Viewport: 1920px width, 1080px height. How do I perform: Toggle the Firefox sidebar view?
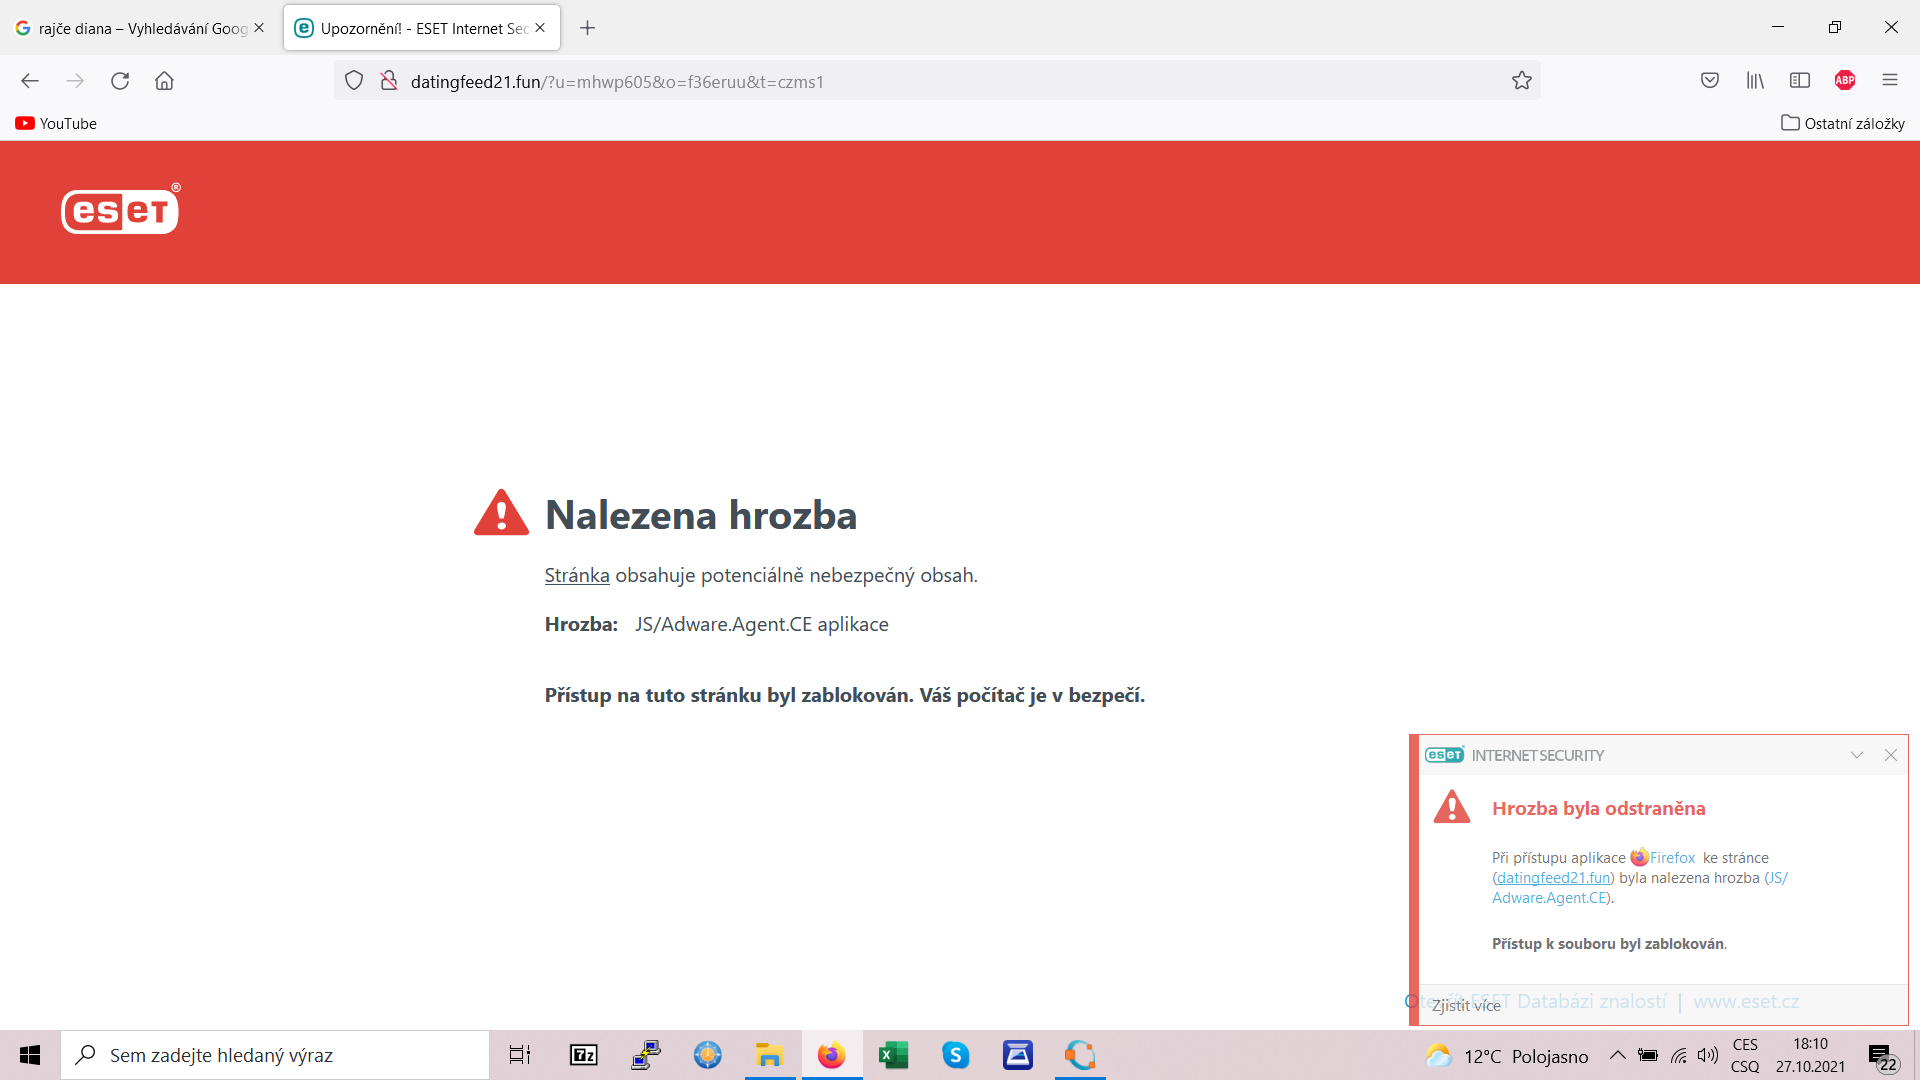1800,81
